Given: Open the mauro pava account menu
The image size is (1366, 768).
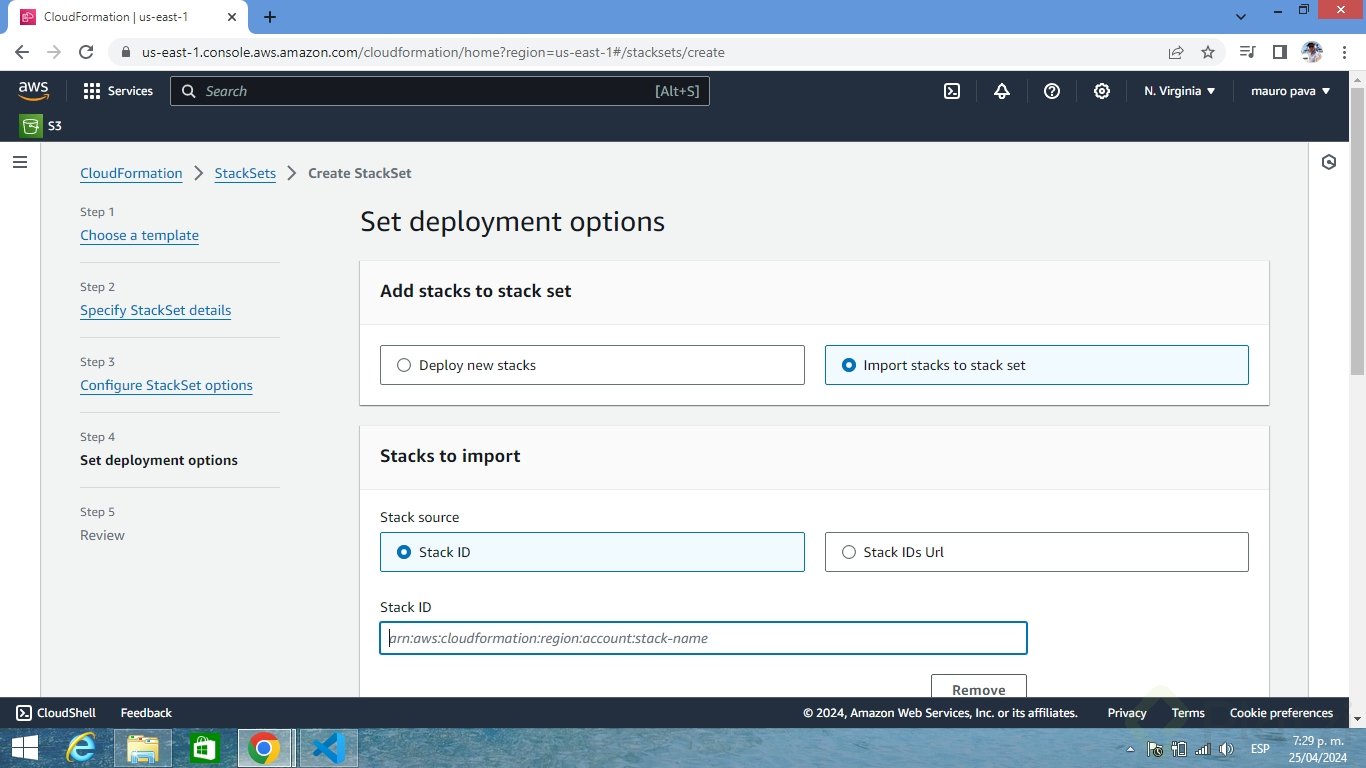Looking at the screenshot, I should click(x=1290, y=91).
